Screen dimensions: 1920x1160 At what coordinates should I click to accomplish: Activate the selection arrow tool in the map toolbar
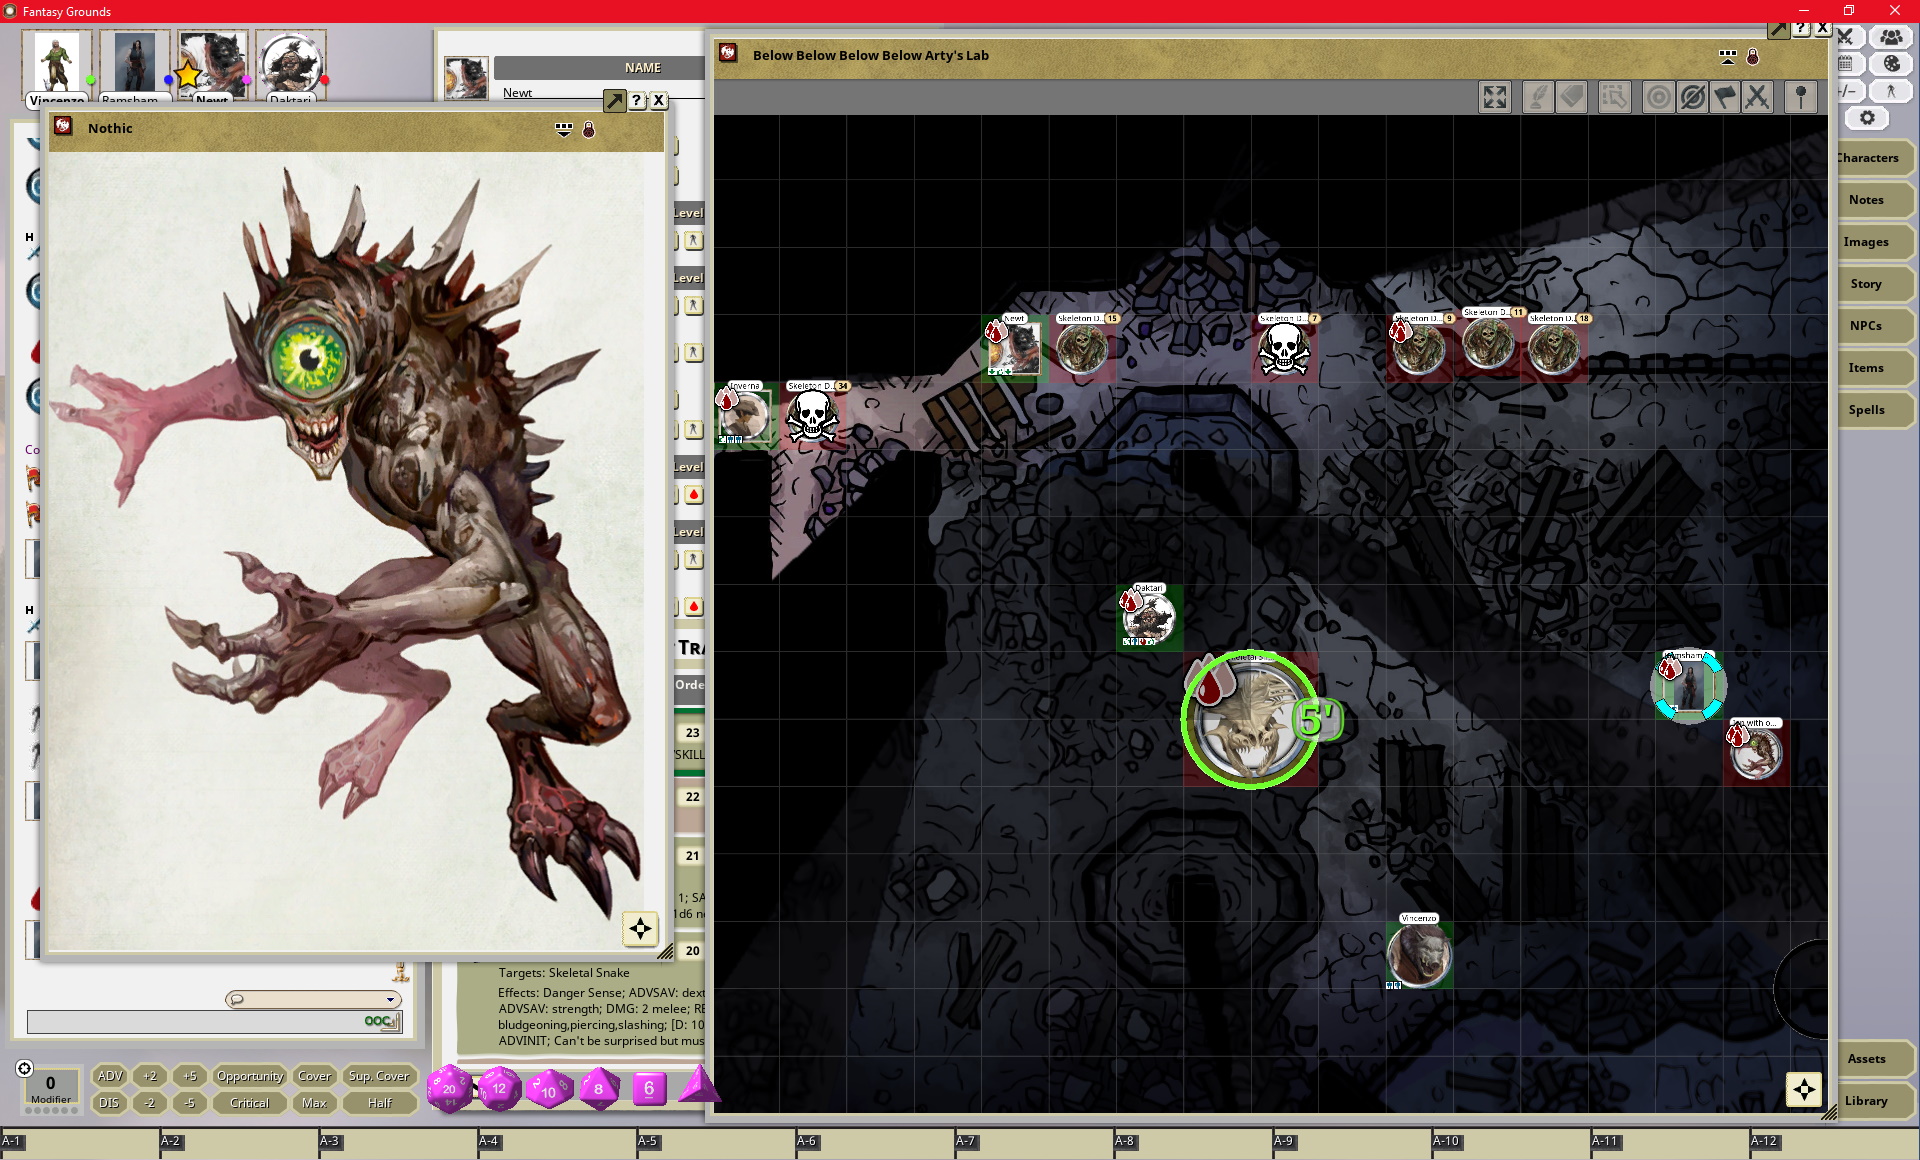coord(1615,97)
